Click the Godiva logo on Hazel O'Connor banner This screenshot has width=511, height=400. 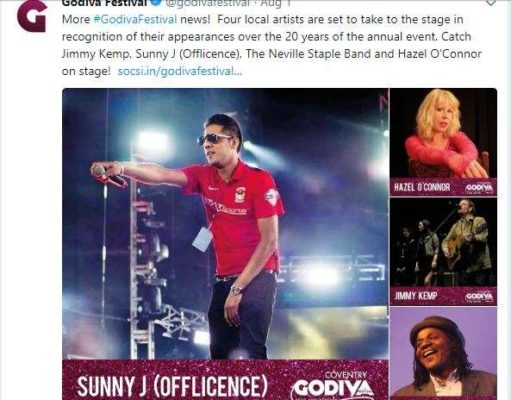click(x=479, y=188)
